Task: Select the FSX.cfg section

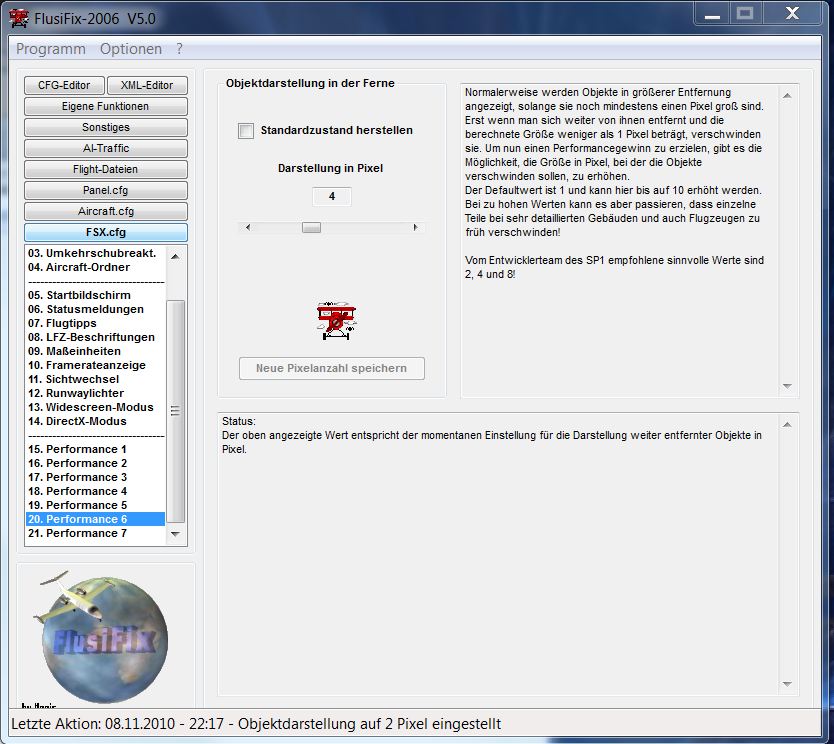Action: pos(105,232)
